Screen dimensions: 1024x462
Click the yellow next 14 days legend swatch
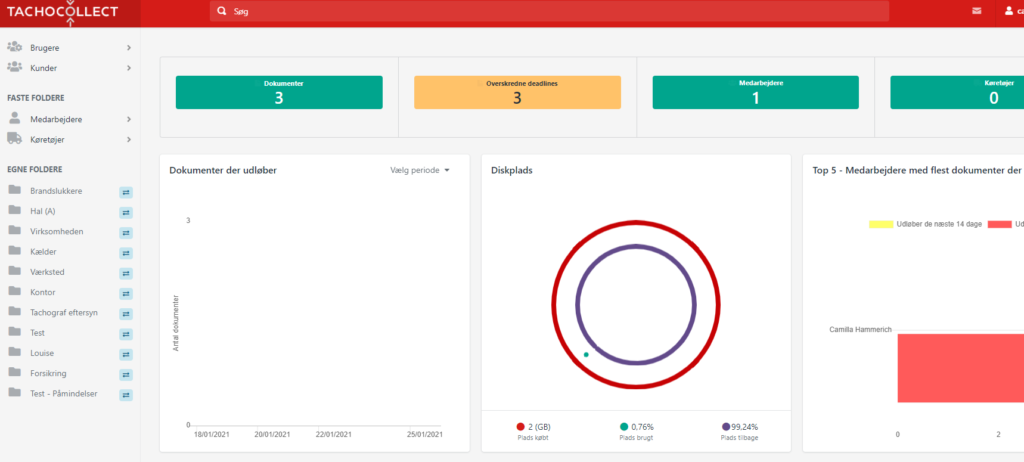pos(880,225)
